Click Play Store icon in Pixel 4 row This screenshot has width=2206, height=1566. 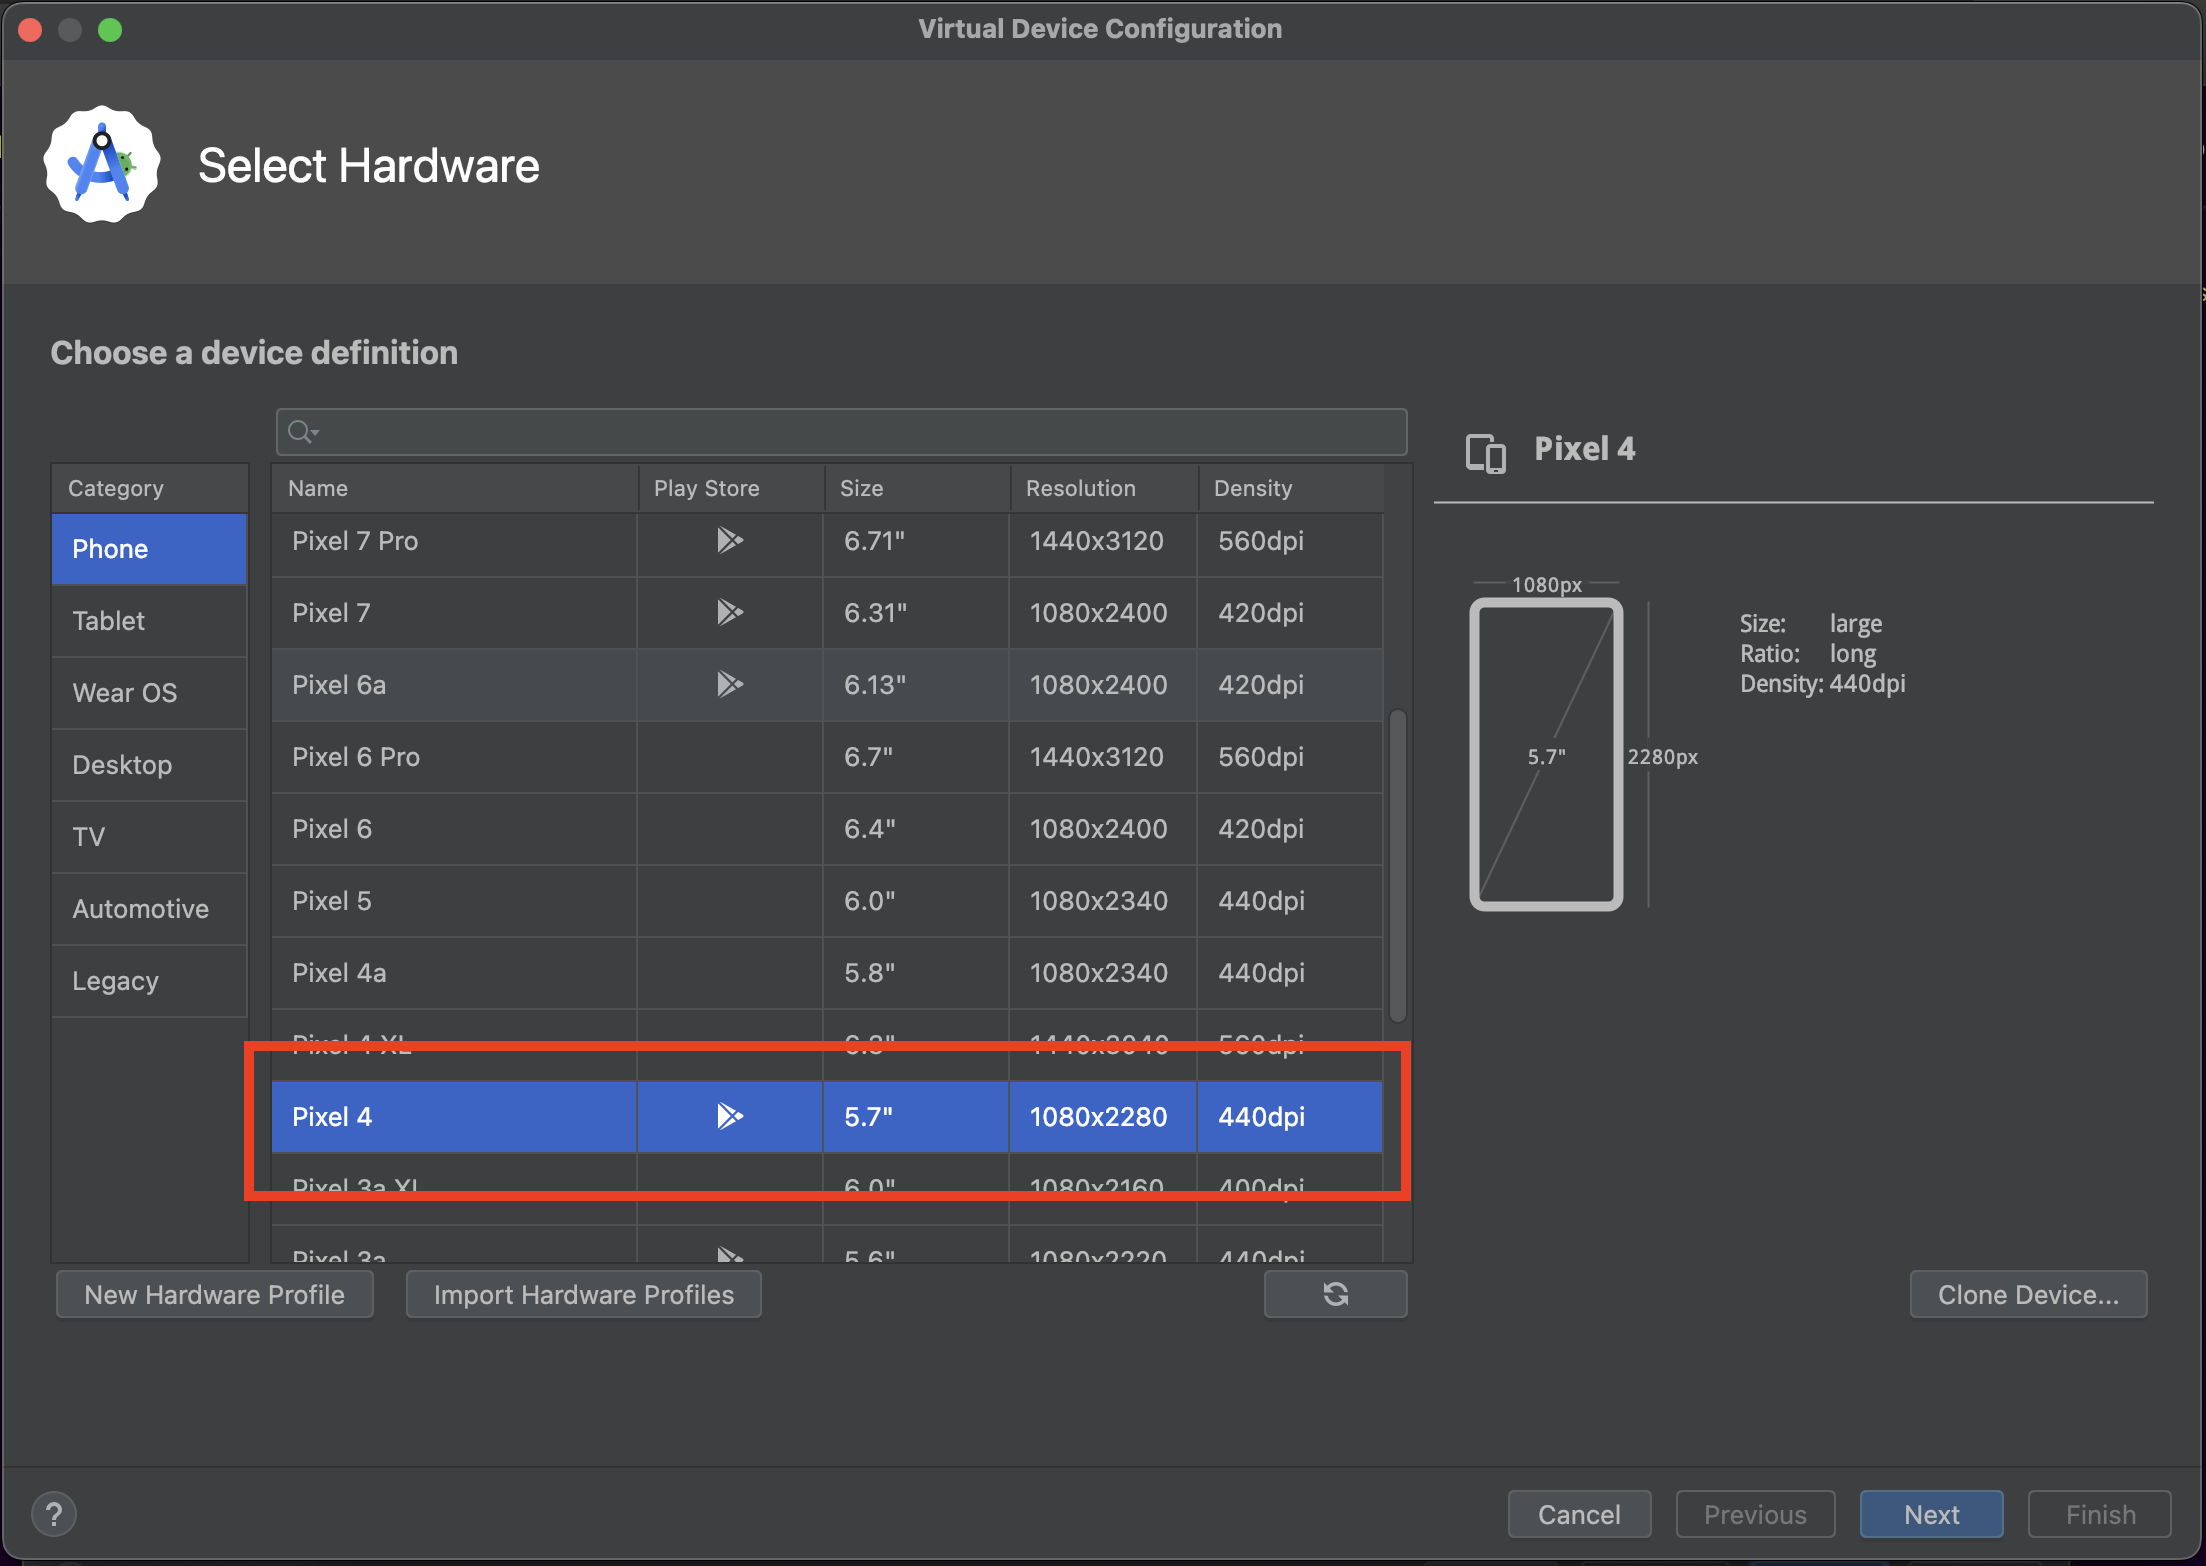click(x=729, y=1116)
